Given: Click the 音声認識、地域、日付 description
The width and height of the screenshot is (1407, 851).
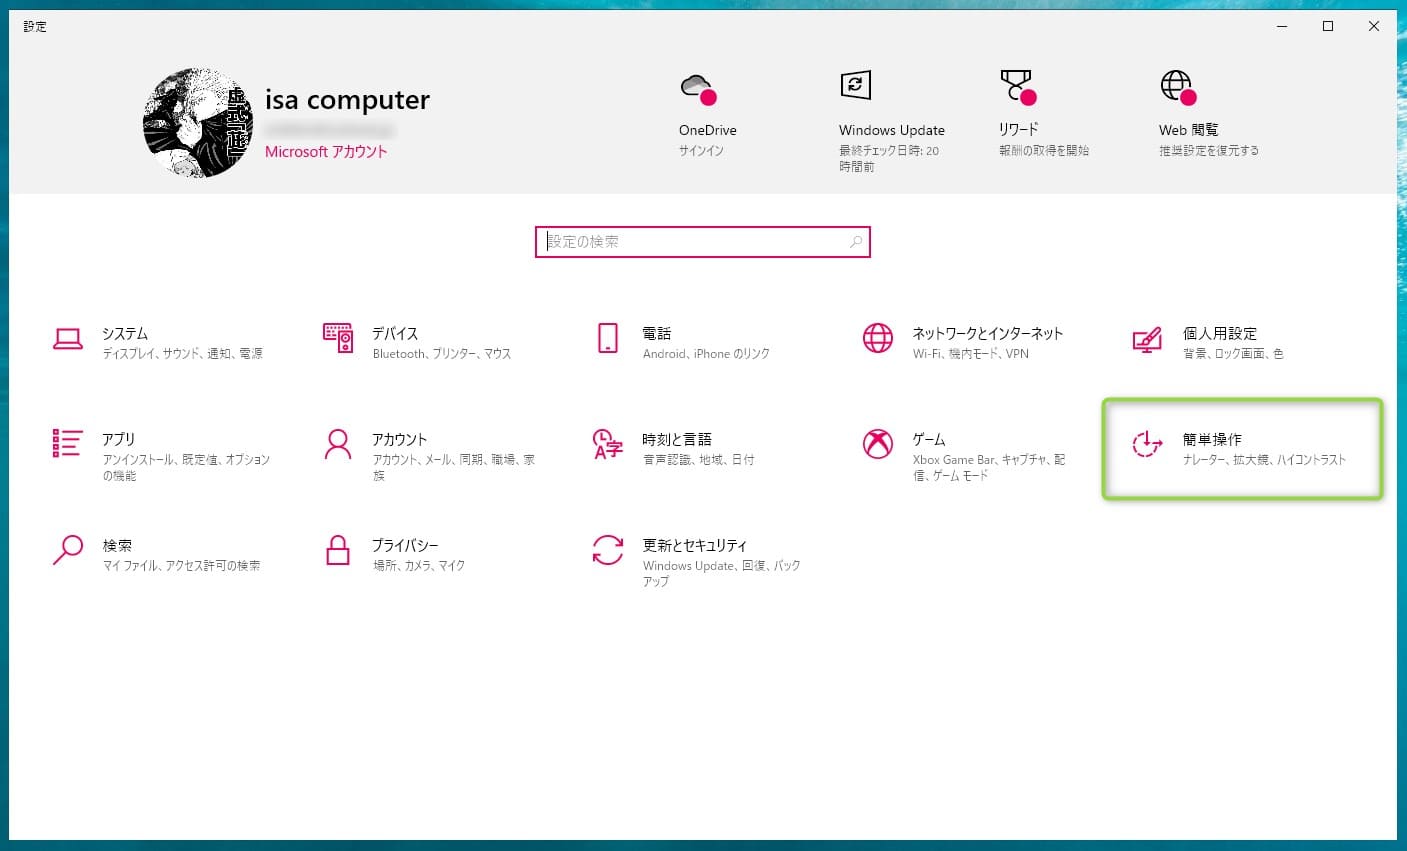Looking at the screenshot, I should tap(698, 460).
